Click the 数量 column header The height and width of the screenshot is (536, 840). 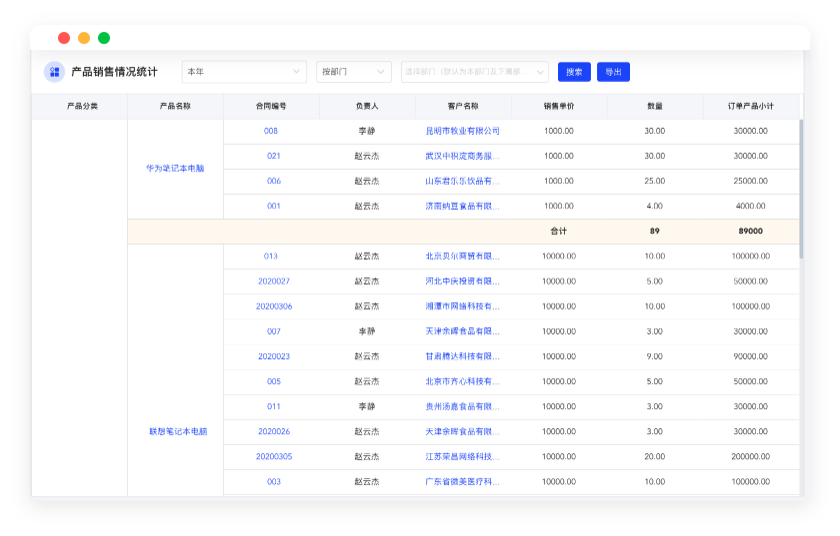655,106
